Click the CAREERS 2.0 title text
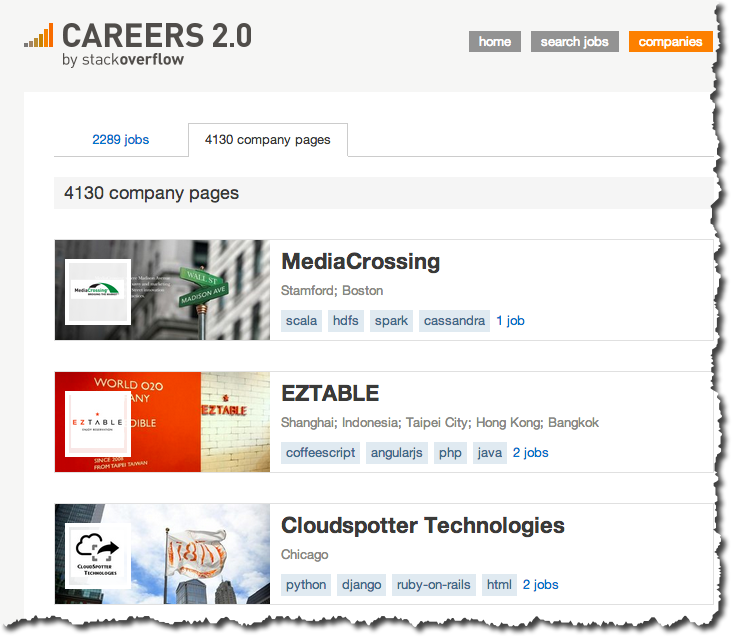This screenshot has width=732, height=637. tap(157, 35)
